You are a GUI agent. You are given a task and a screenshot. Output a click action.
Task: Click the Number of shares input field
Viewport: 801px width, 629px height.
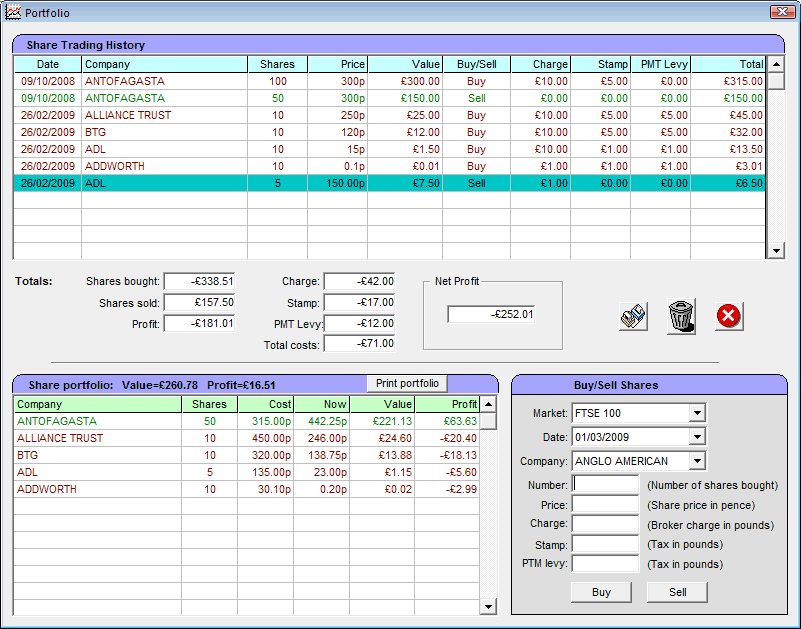[605, 485]
